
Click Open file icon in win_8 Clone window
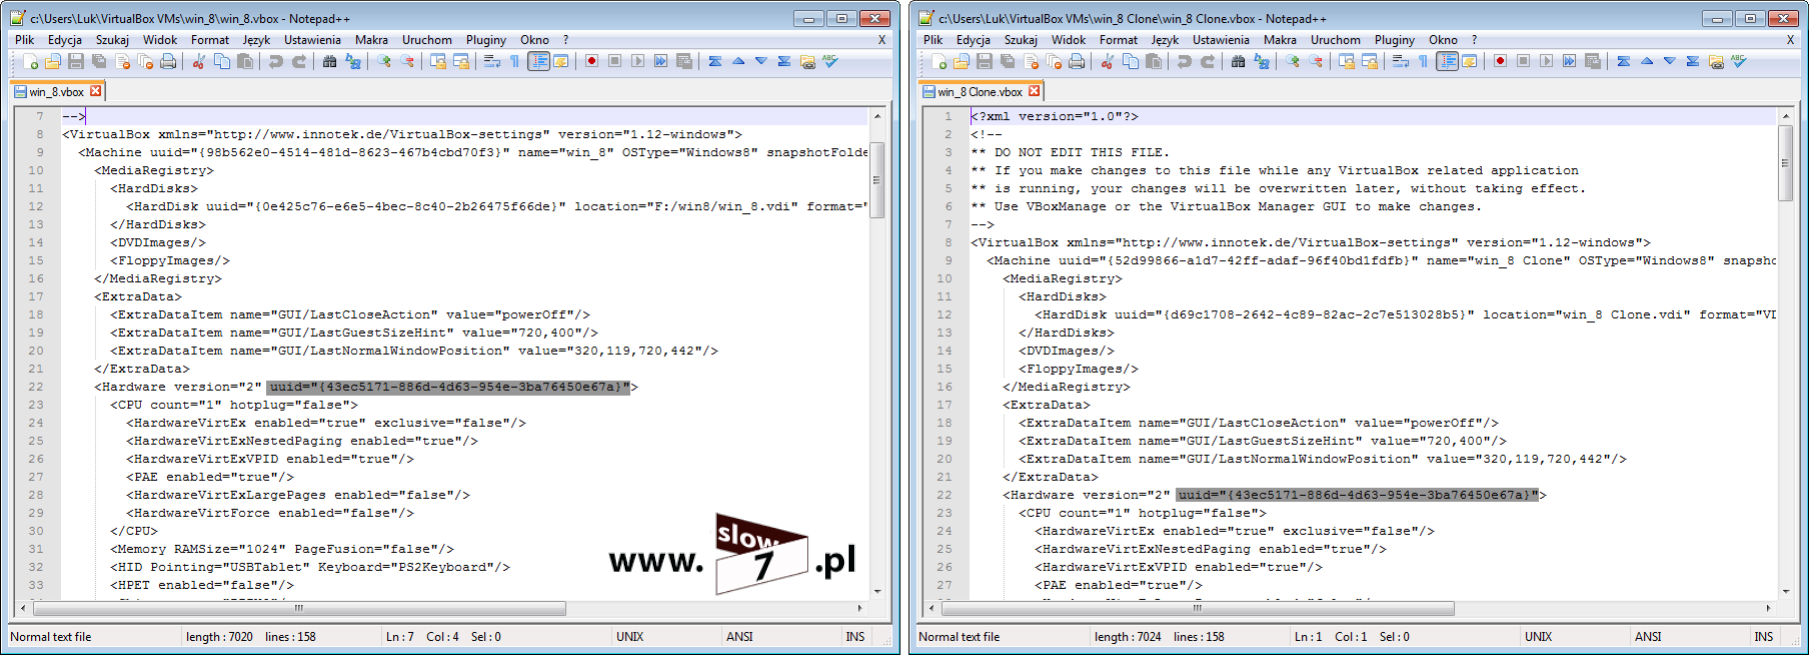click(962, 62)
